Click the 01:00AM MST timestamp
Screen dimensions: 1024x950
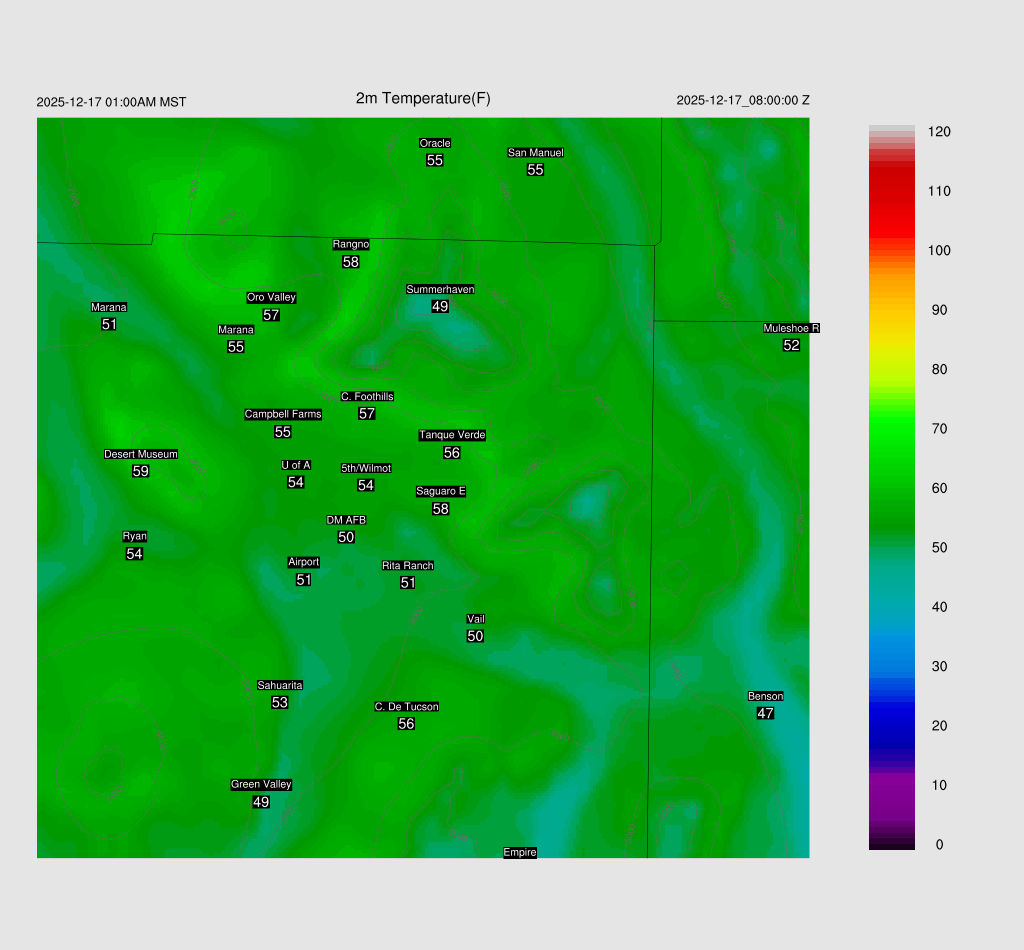tap(111, 102)
